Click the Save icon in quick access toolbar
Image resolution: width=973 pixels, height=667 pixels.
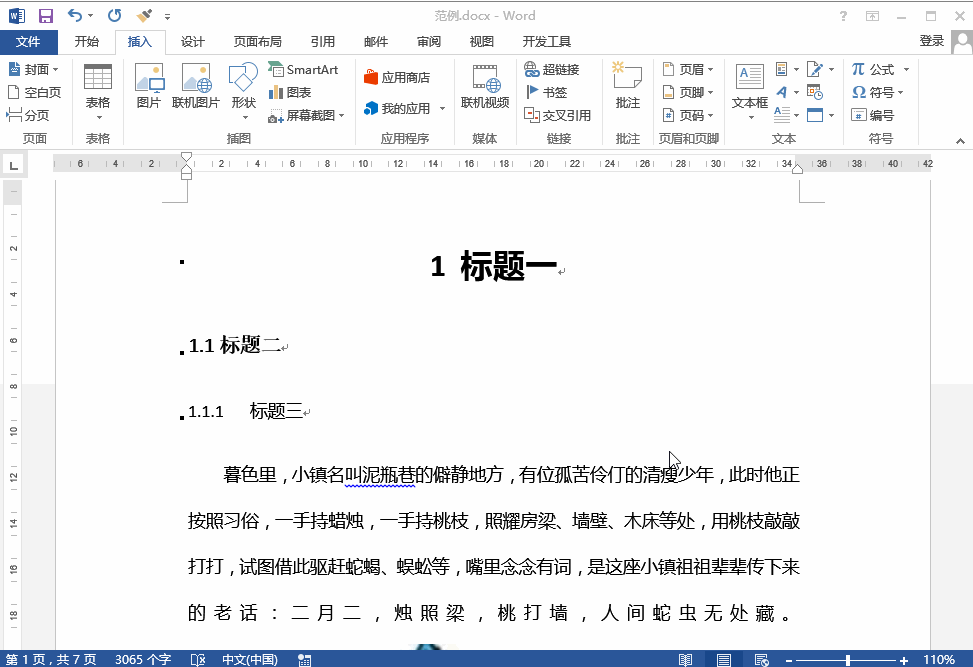click(45, 16)
